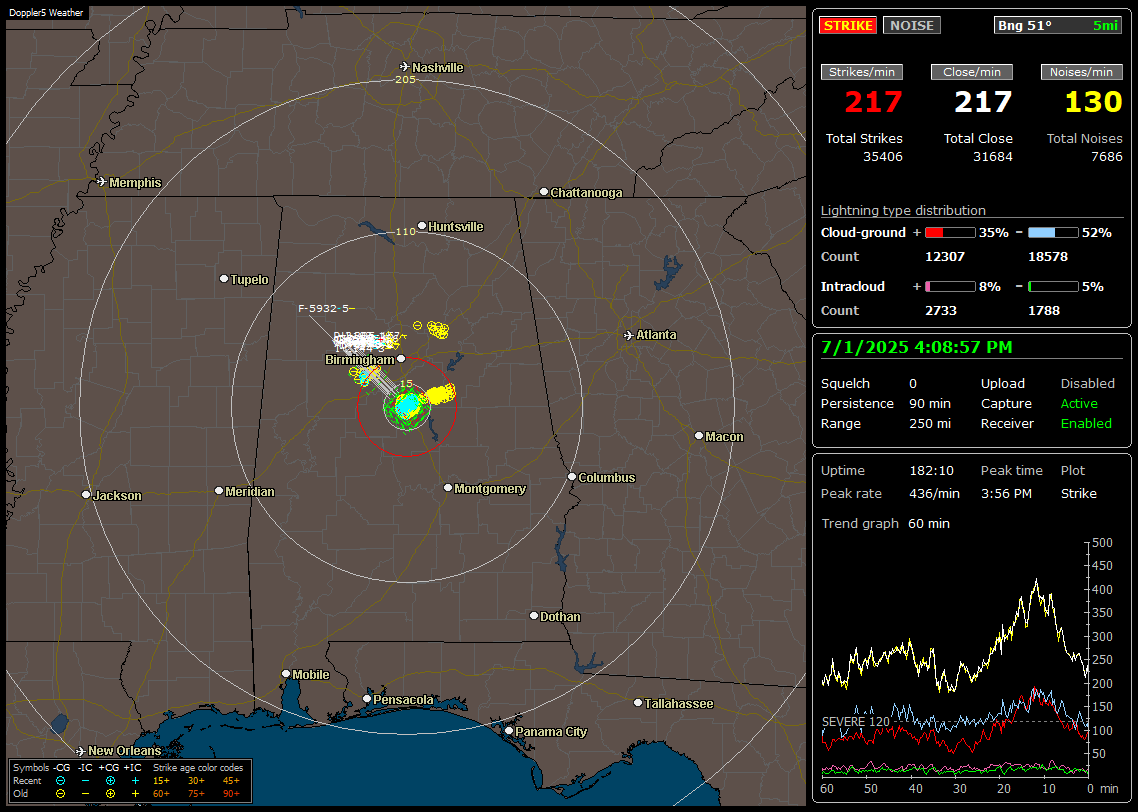Click the old +IC yellow plus symbol
Screen dimensions: 1138x812
pos(135,794)
